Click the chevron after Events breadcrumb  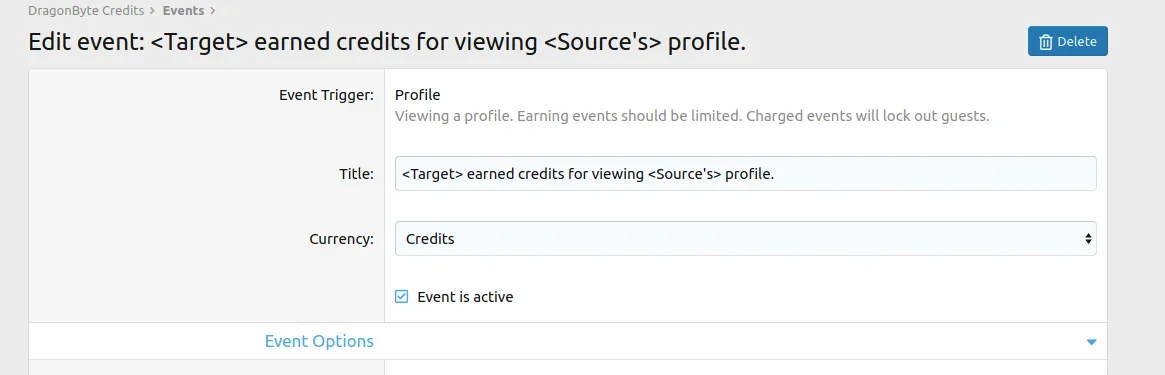[x=212, y=11]
